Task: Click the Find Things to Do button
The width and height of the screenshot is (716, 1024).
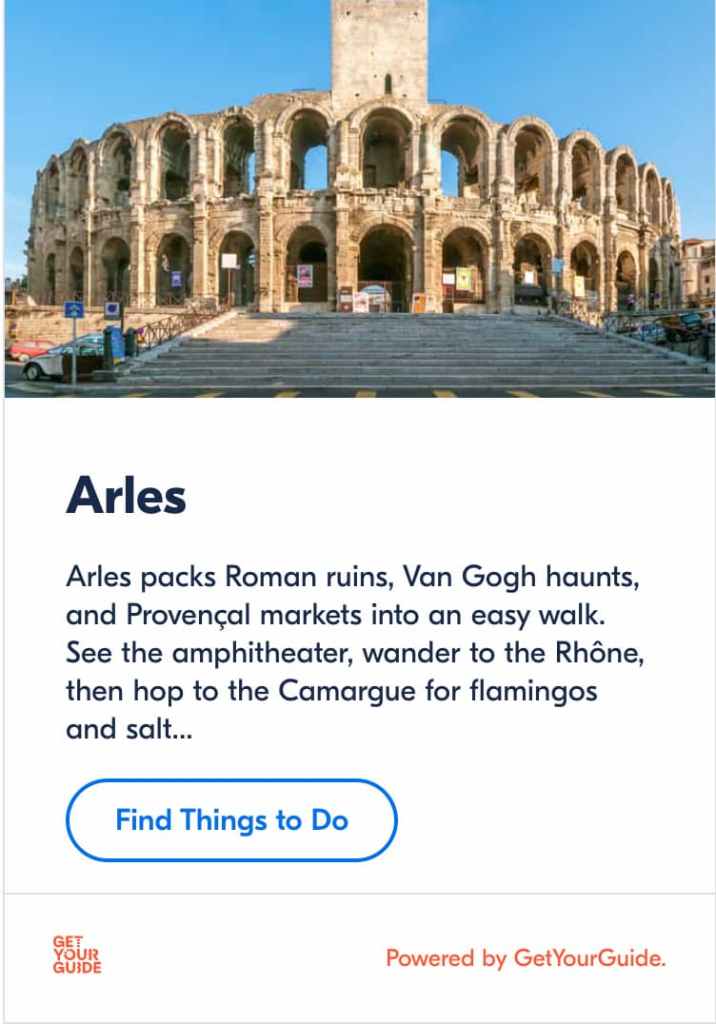Action: [x=231, y=820]
